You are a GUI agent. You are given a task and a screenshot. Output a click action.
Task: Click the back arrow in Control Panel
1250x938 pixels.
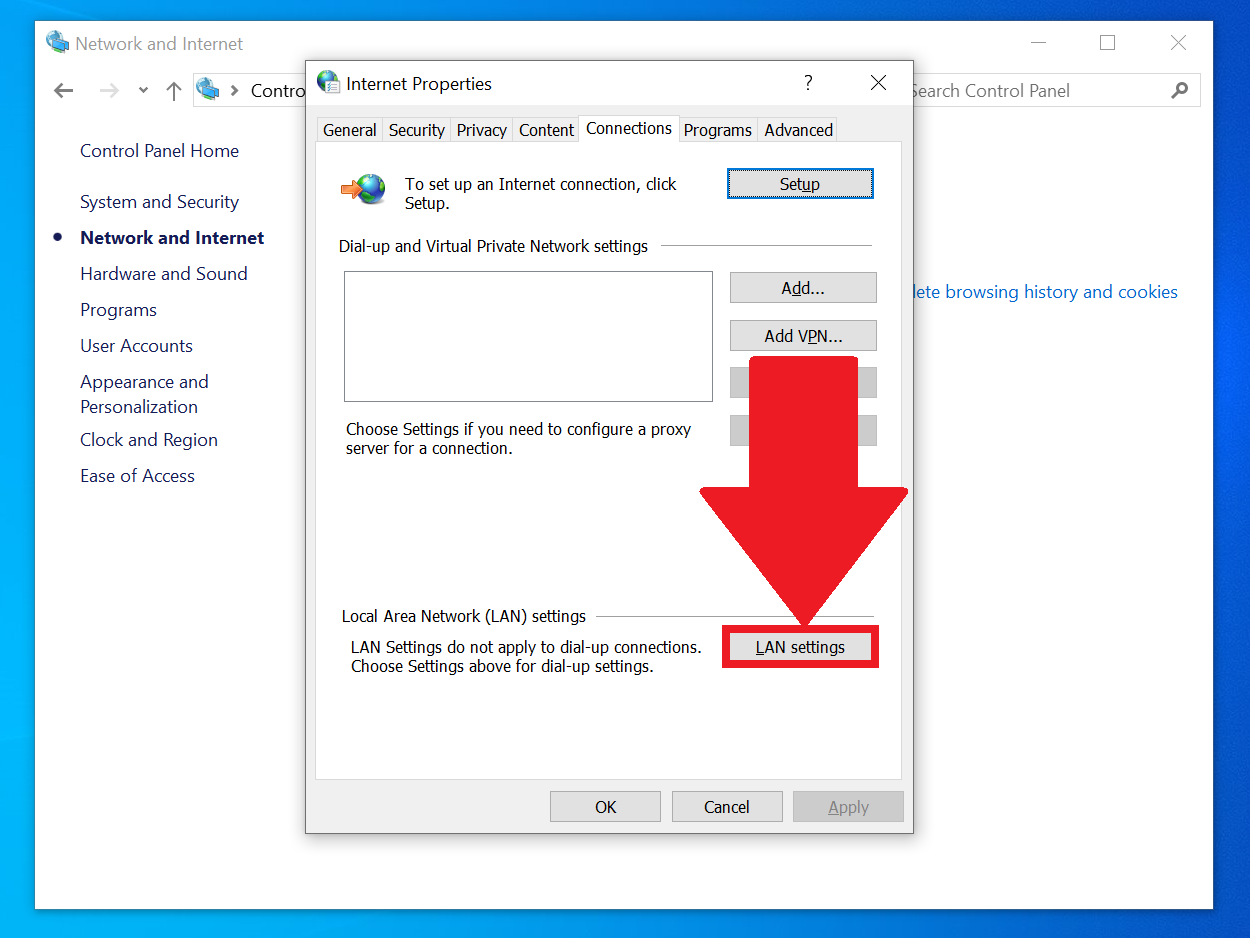(x=64, y=91)
